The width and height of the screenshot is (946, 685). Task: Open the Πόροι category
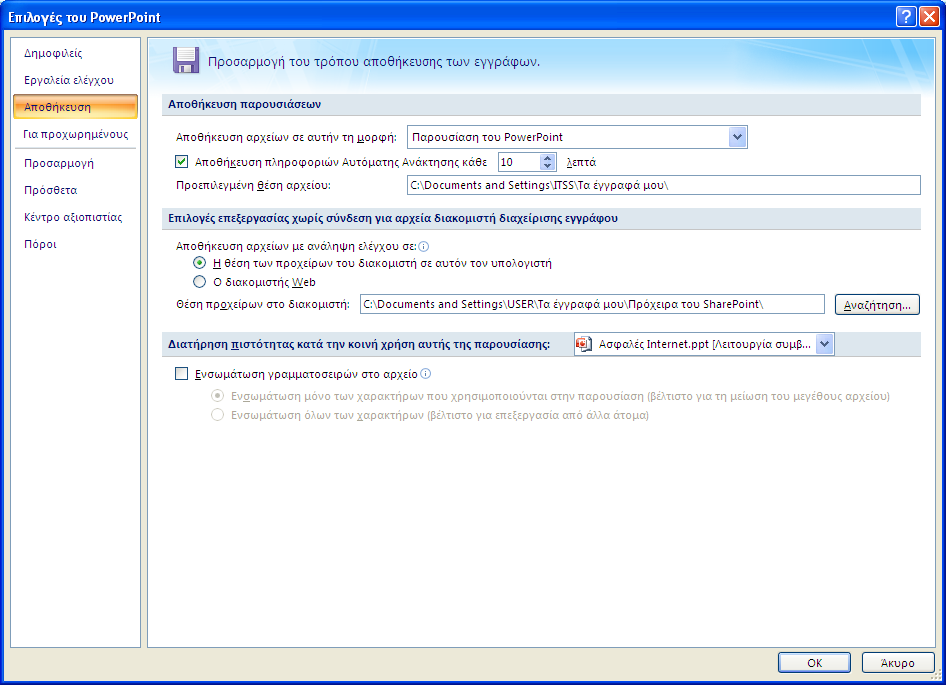click(40, 244)
